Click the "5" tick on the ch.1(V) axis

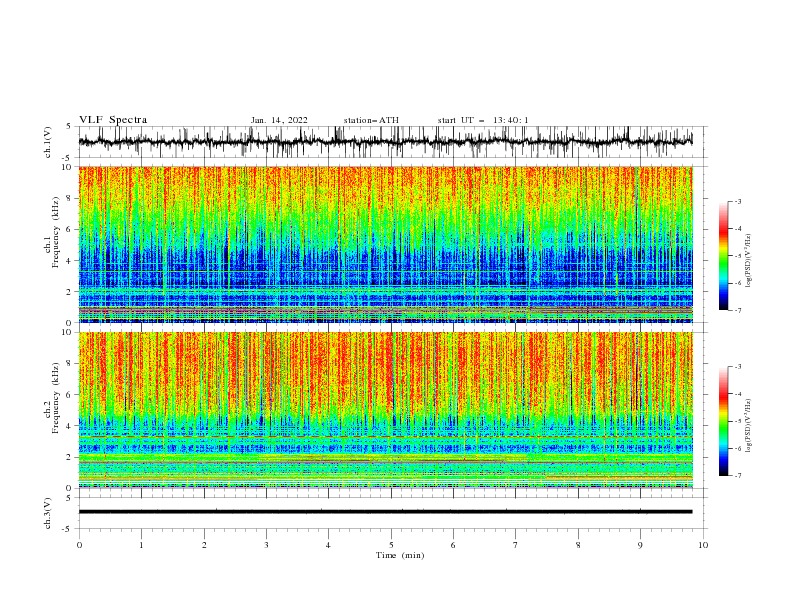pos(69,127)
